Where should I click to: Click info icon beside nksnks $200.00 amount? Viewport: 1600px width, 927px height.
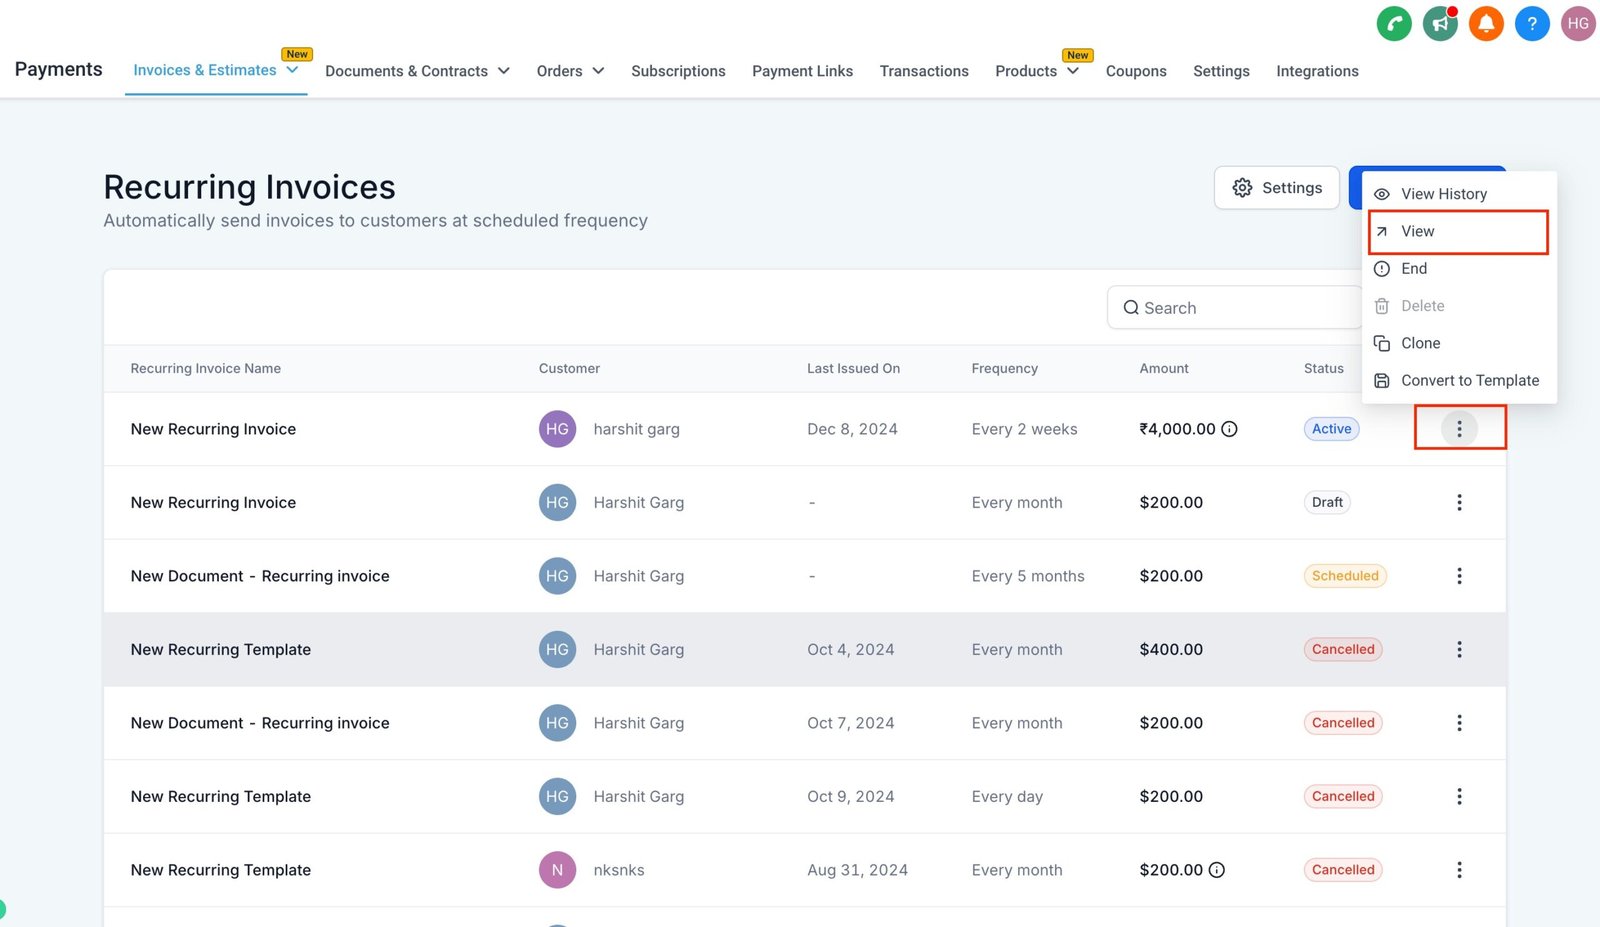pos(1217,870)
